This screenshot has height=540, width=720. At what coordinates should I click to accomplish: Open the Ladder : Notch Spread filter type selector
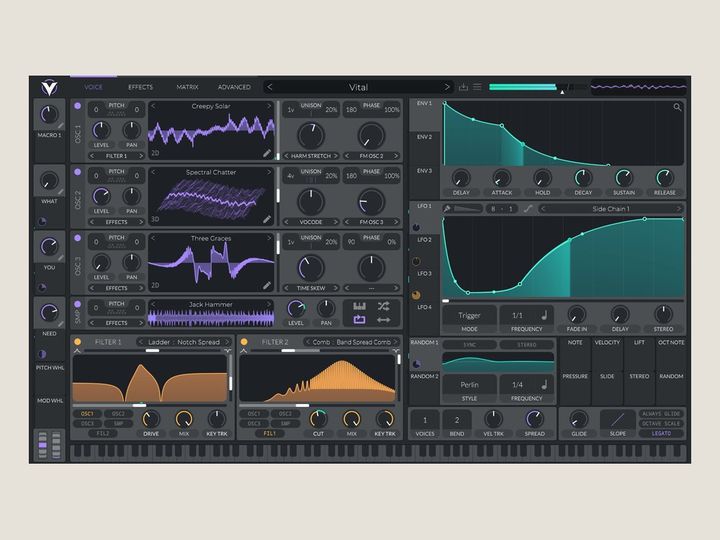(184, 342)
